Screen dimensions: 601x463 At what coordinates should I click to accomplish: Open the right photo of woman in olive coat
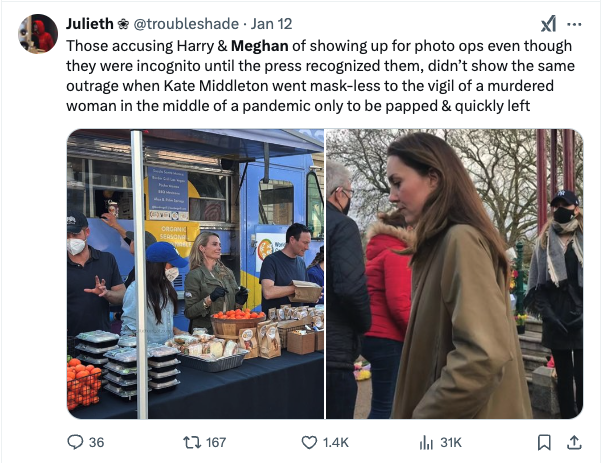[x=454, y=273]
